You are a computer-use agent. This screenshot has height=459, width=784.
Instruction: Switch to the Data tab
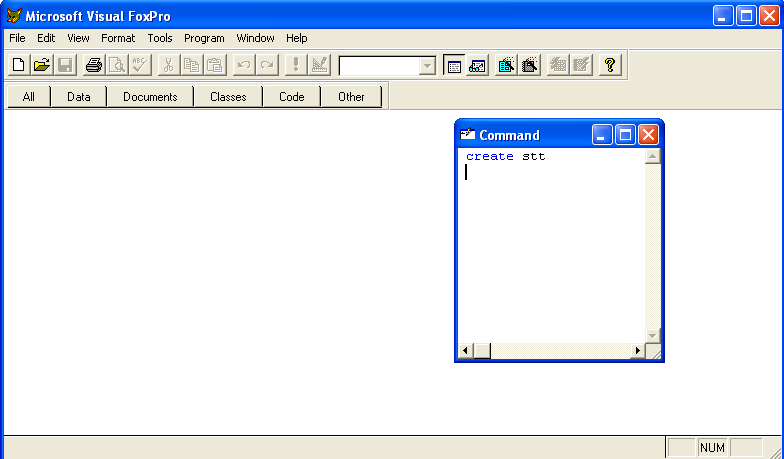tap(78, 96)
